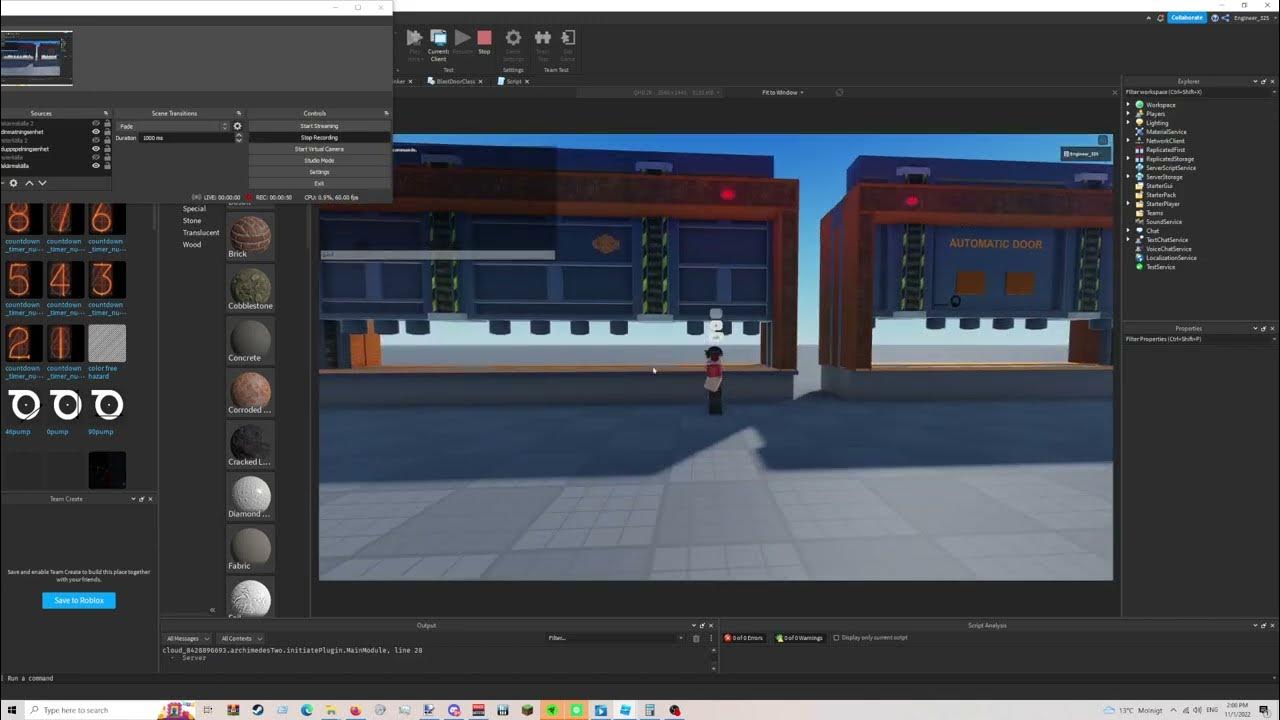The height and width of the screenshot is (720, 1280).
Task: Toggle visibility of last OBS source
Action: click(x=96, y=166)
